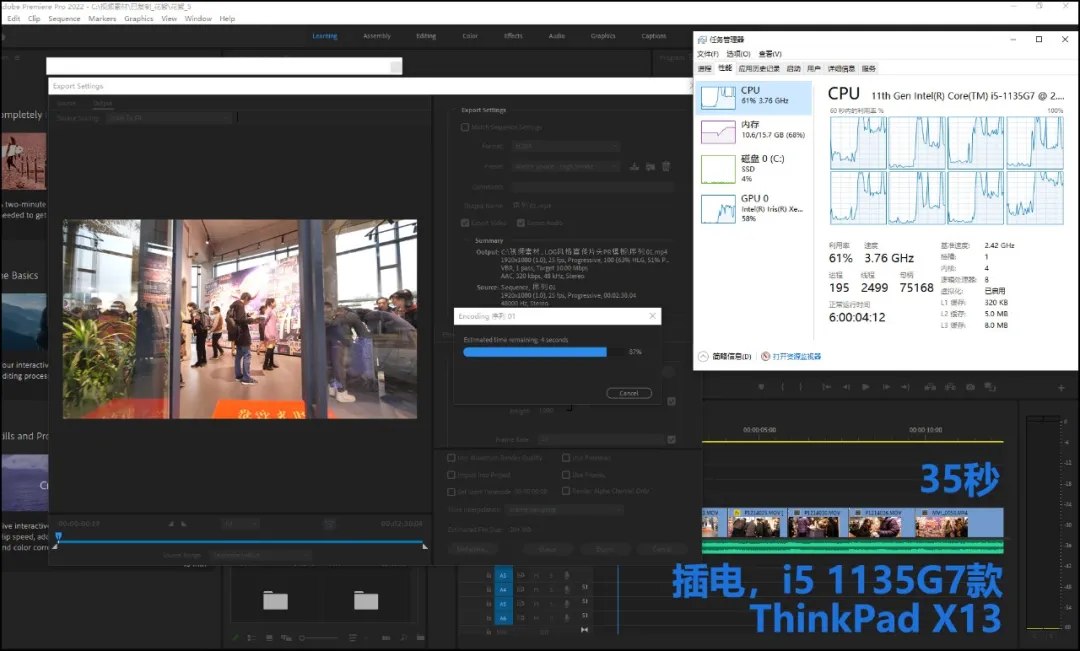Switch to the Color workspace tab
1080x651 pixels.
coord(470,36)
